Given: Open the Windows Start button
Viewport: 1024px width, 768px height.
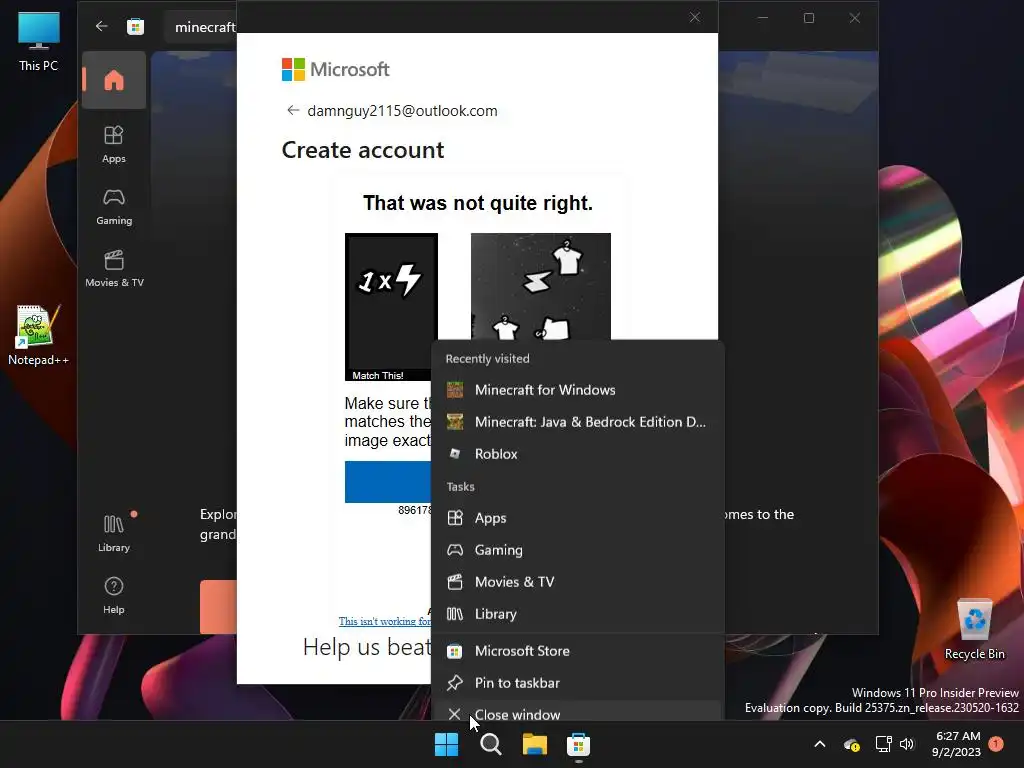Looking at the screenshot, I should pyautogui.click(x=447, y=744).
